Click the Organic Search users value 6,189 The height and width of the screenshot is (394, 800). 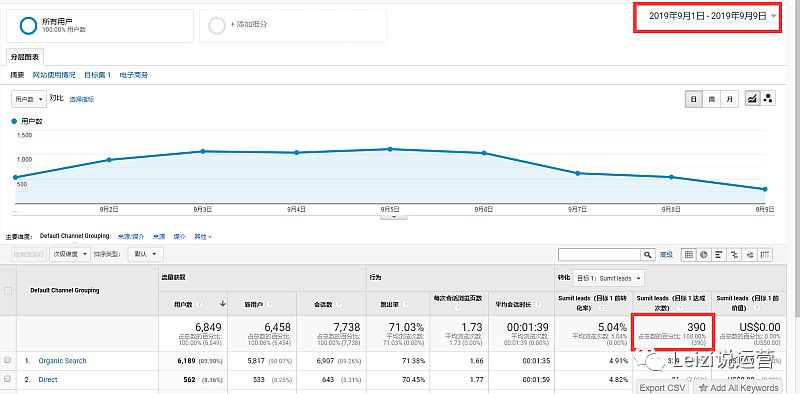pos(186,361)
